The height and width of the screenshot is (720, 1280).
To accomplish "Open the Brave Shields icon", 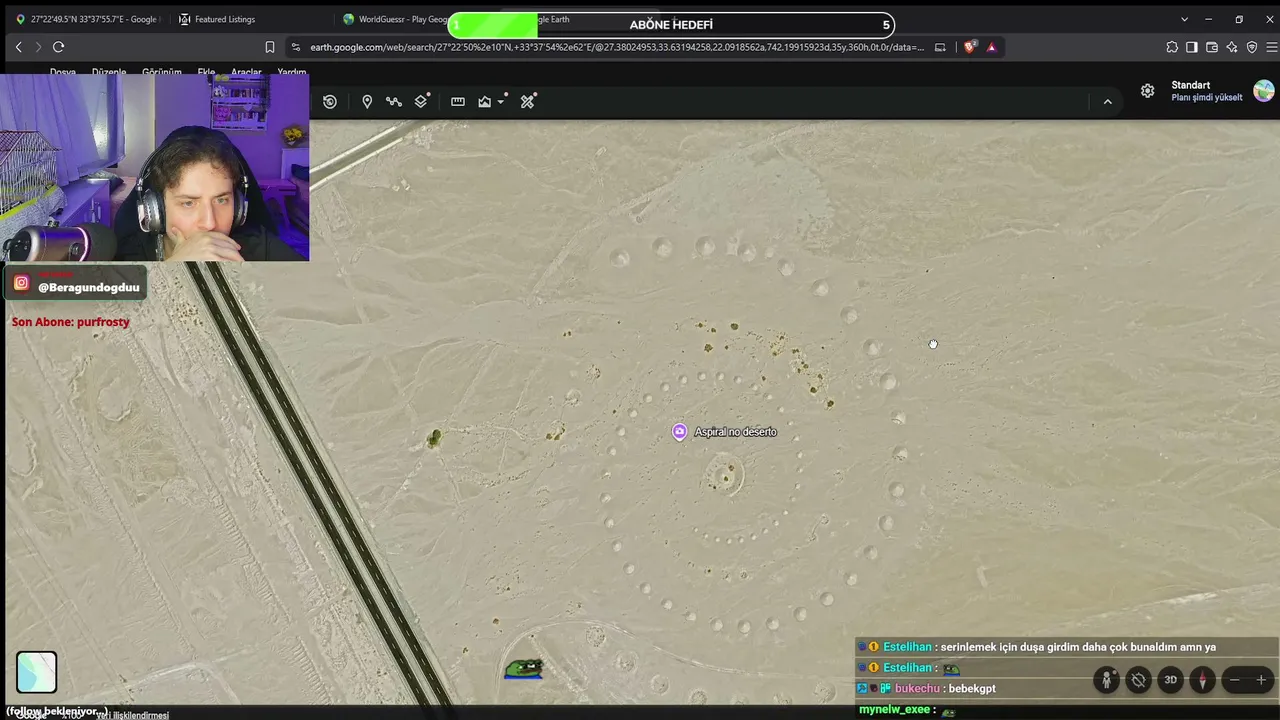I will coord(969,47).
